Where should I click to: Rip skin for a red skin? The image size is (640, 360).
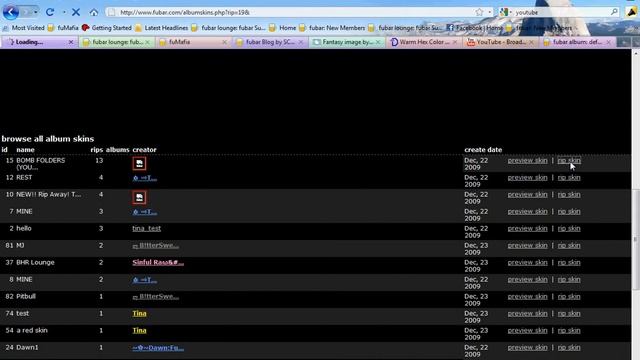tap(569, 331)
